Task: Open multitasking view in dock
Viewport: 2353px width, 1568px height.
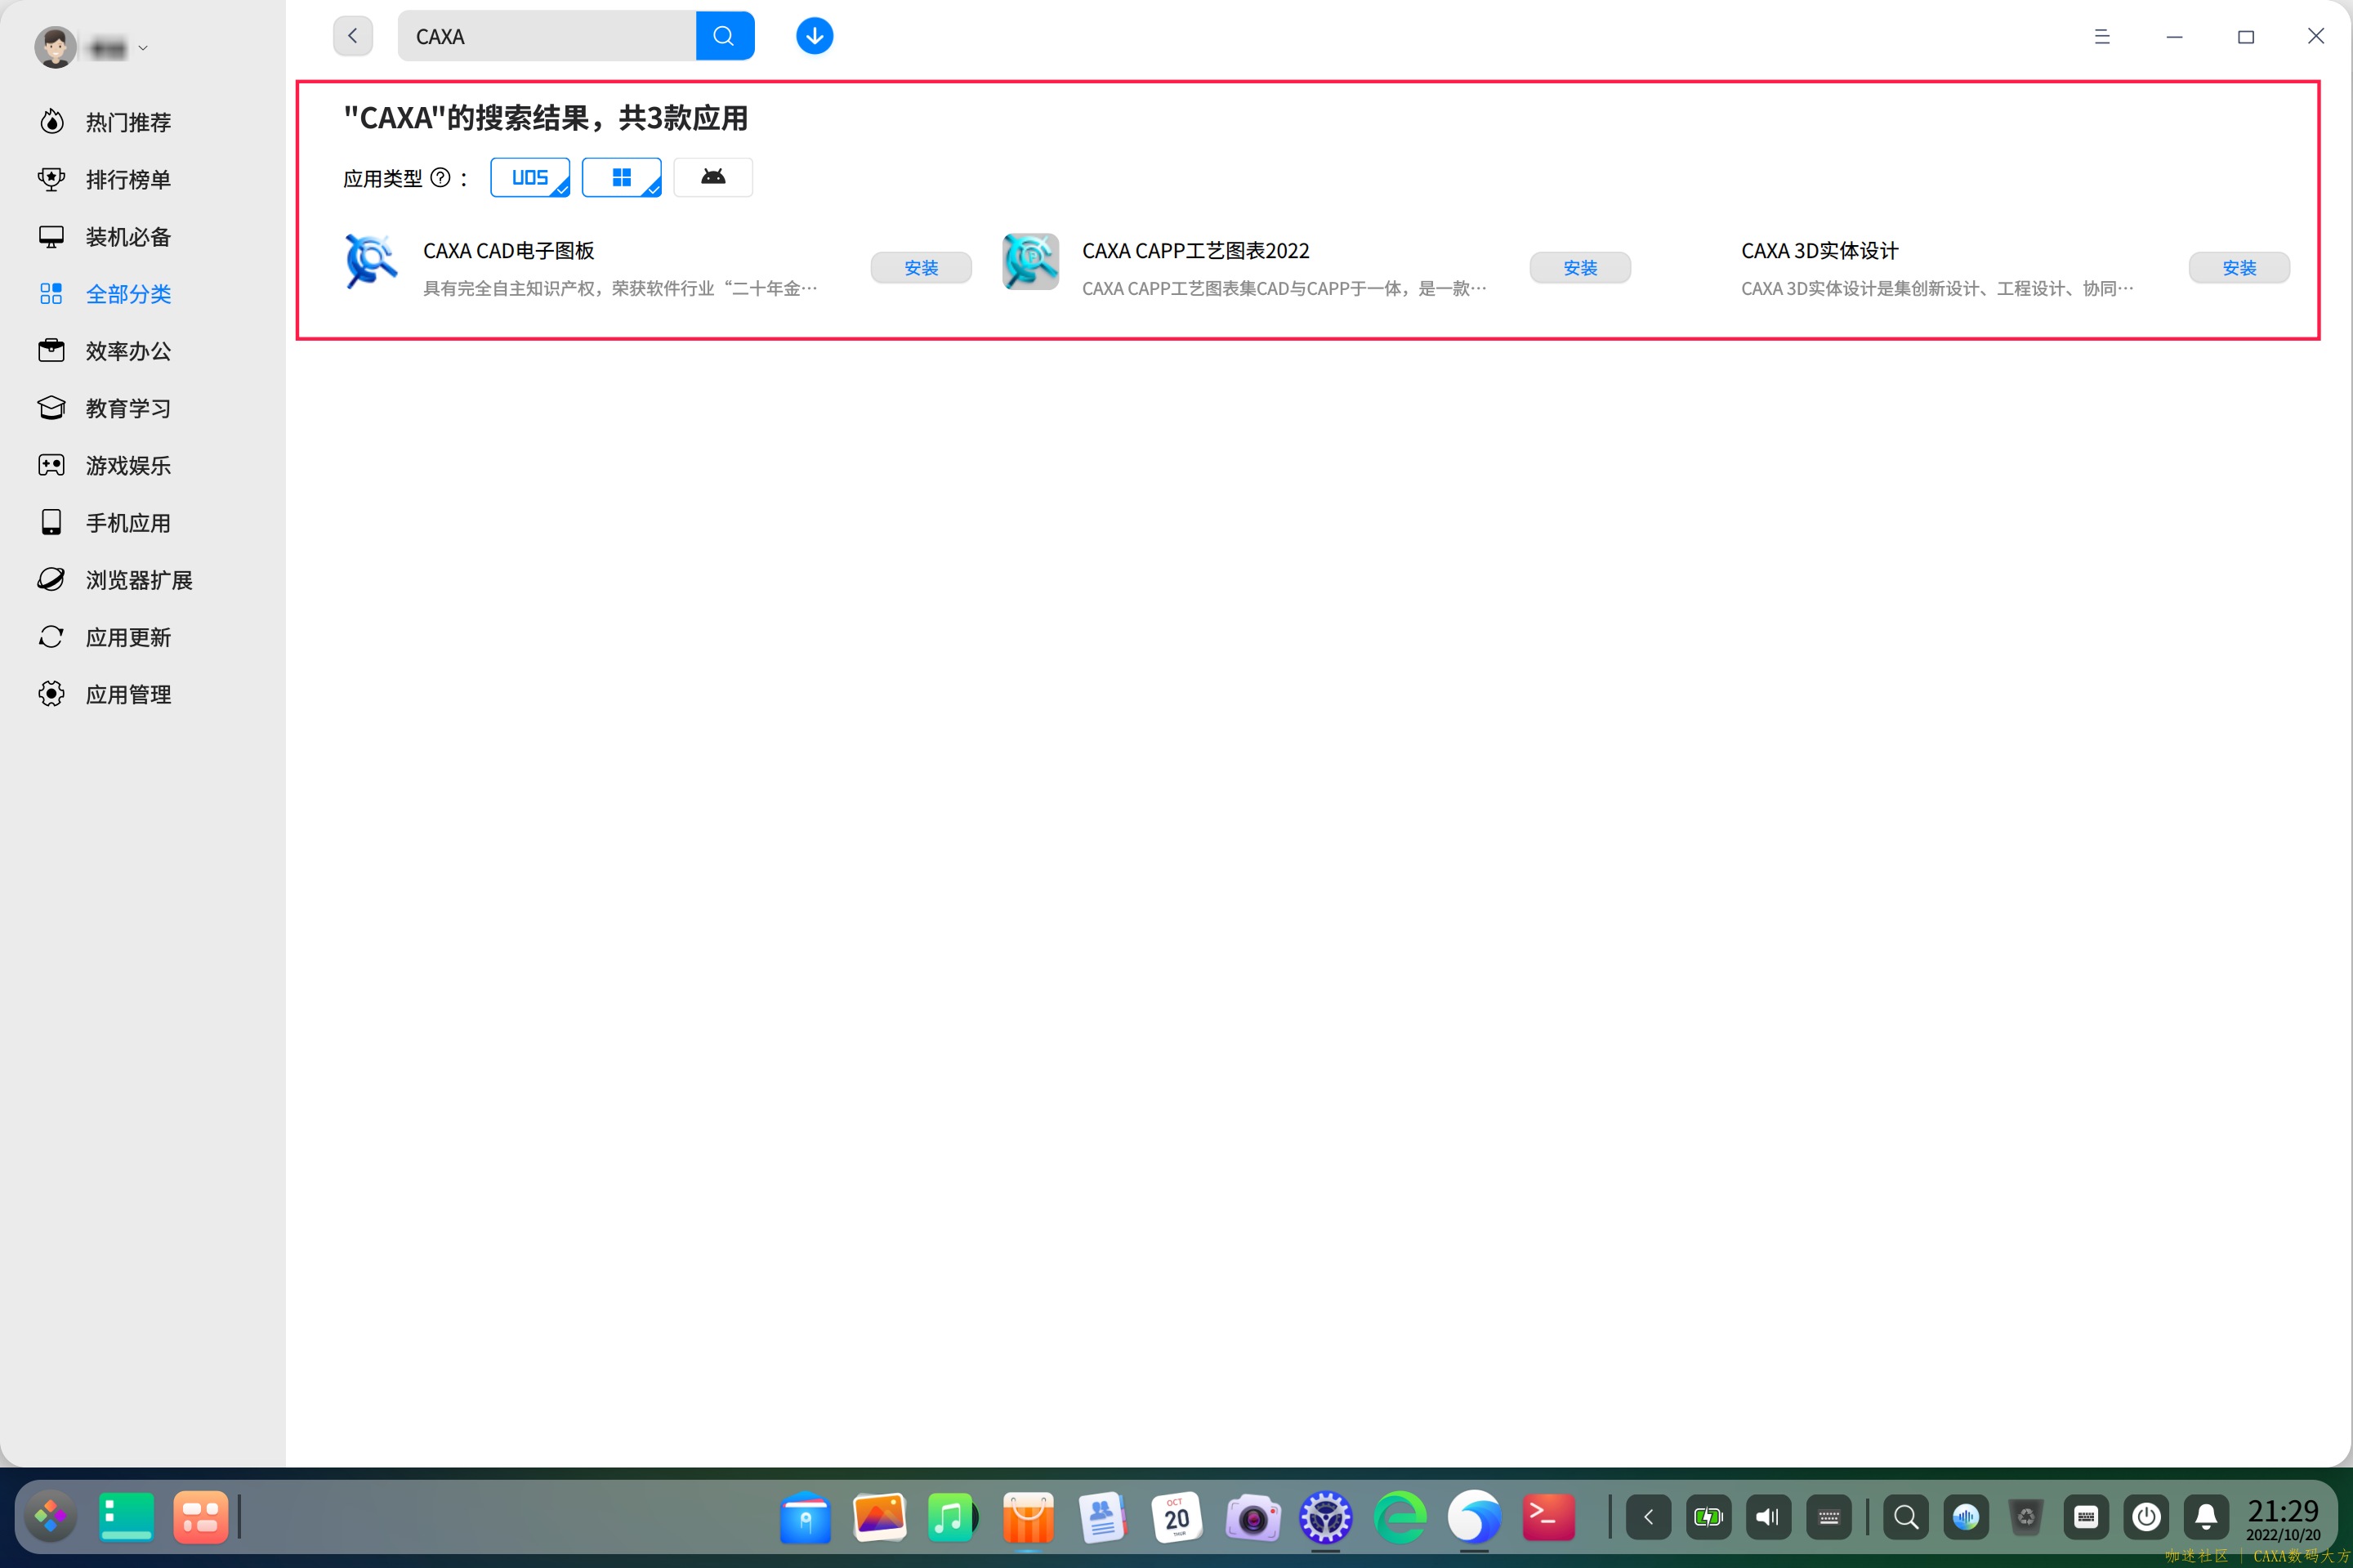Action: tap(200, 1517)
